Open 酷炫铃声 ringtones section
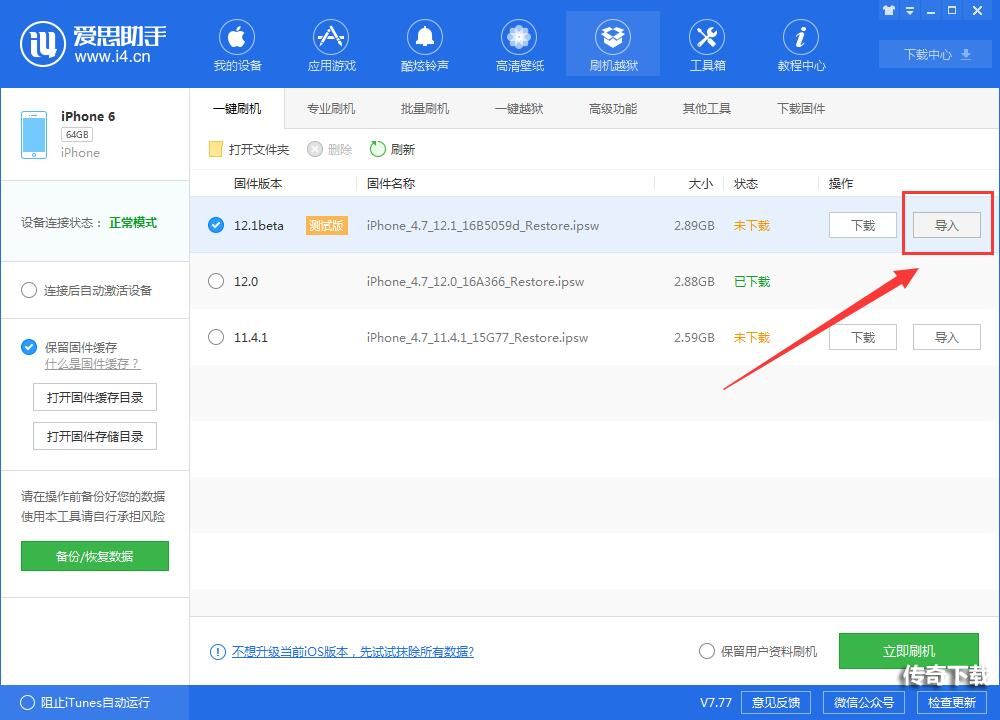Viewport: 1000px width, 720px height. (425, 45)
